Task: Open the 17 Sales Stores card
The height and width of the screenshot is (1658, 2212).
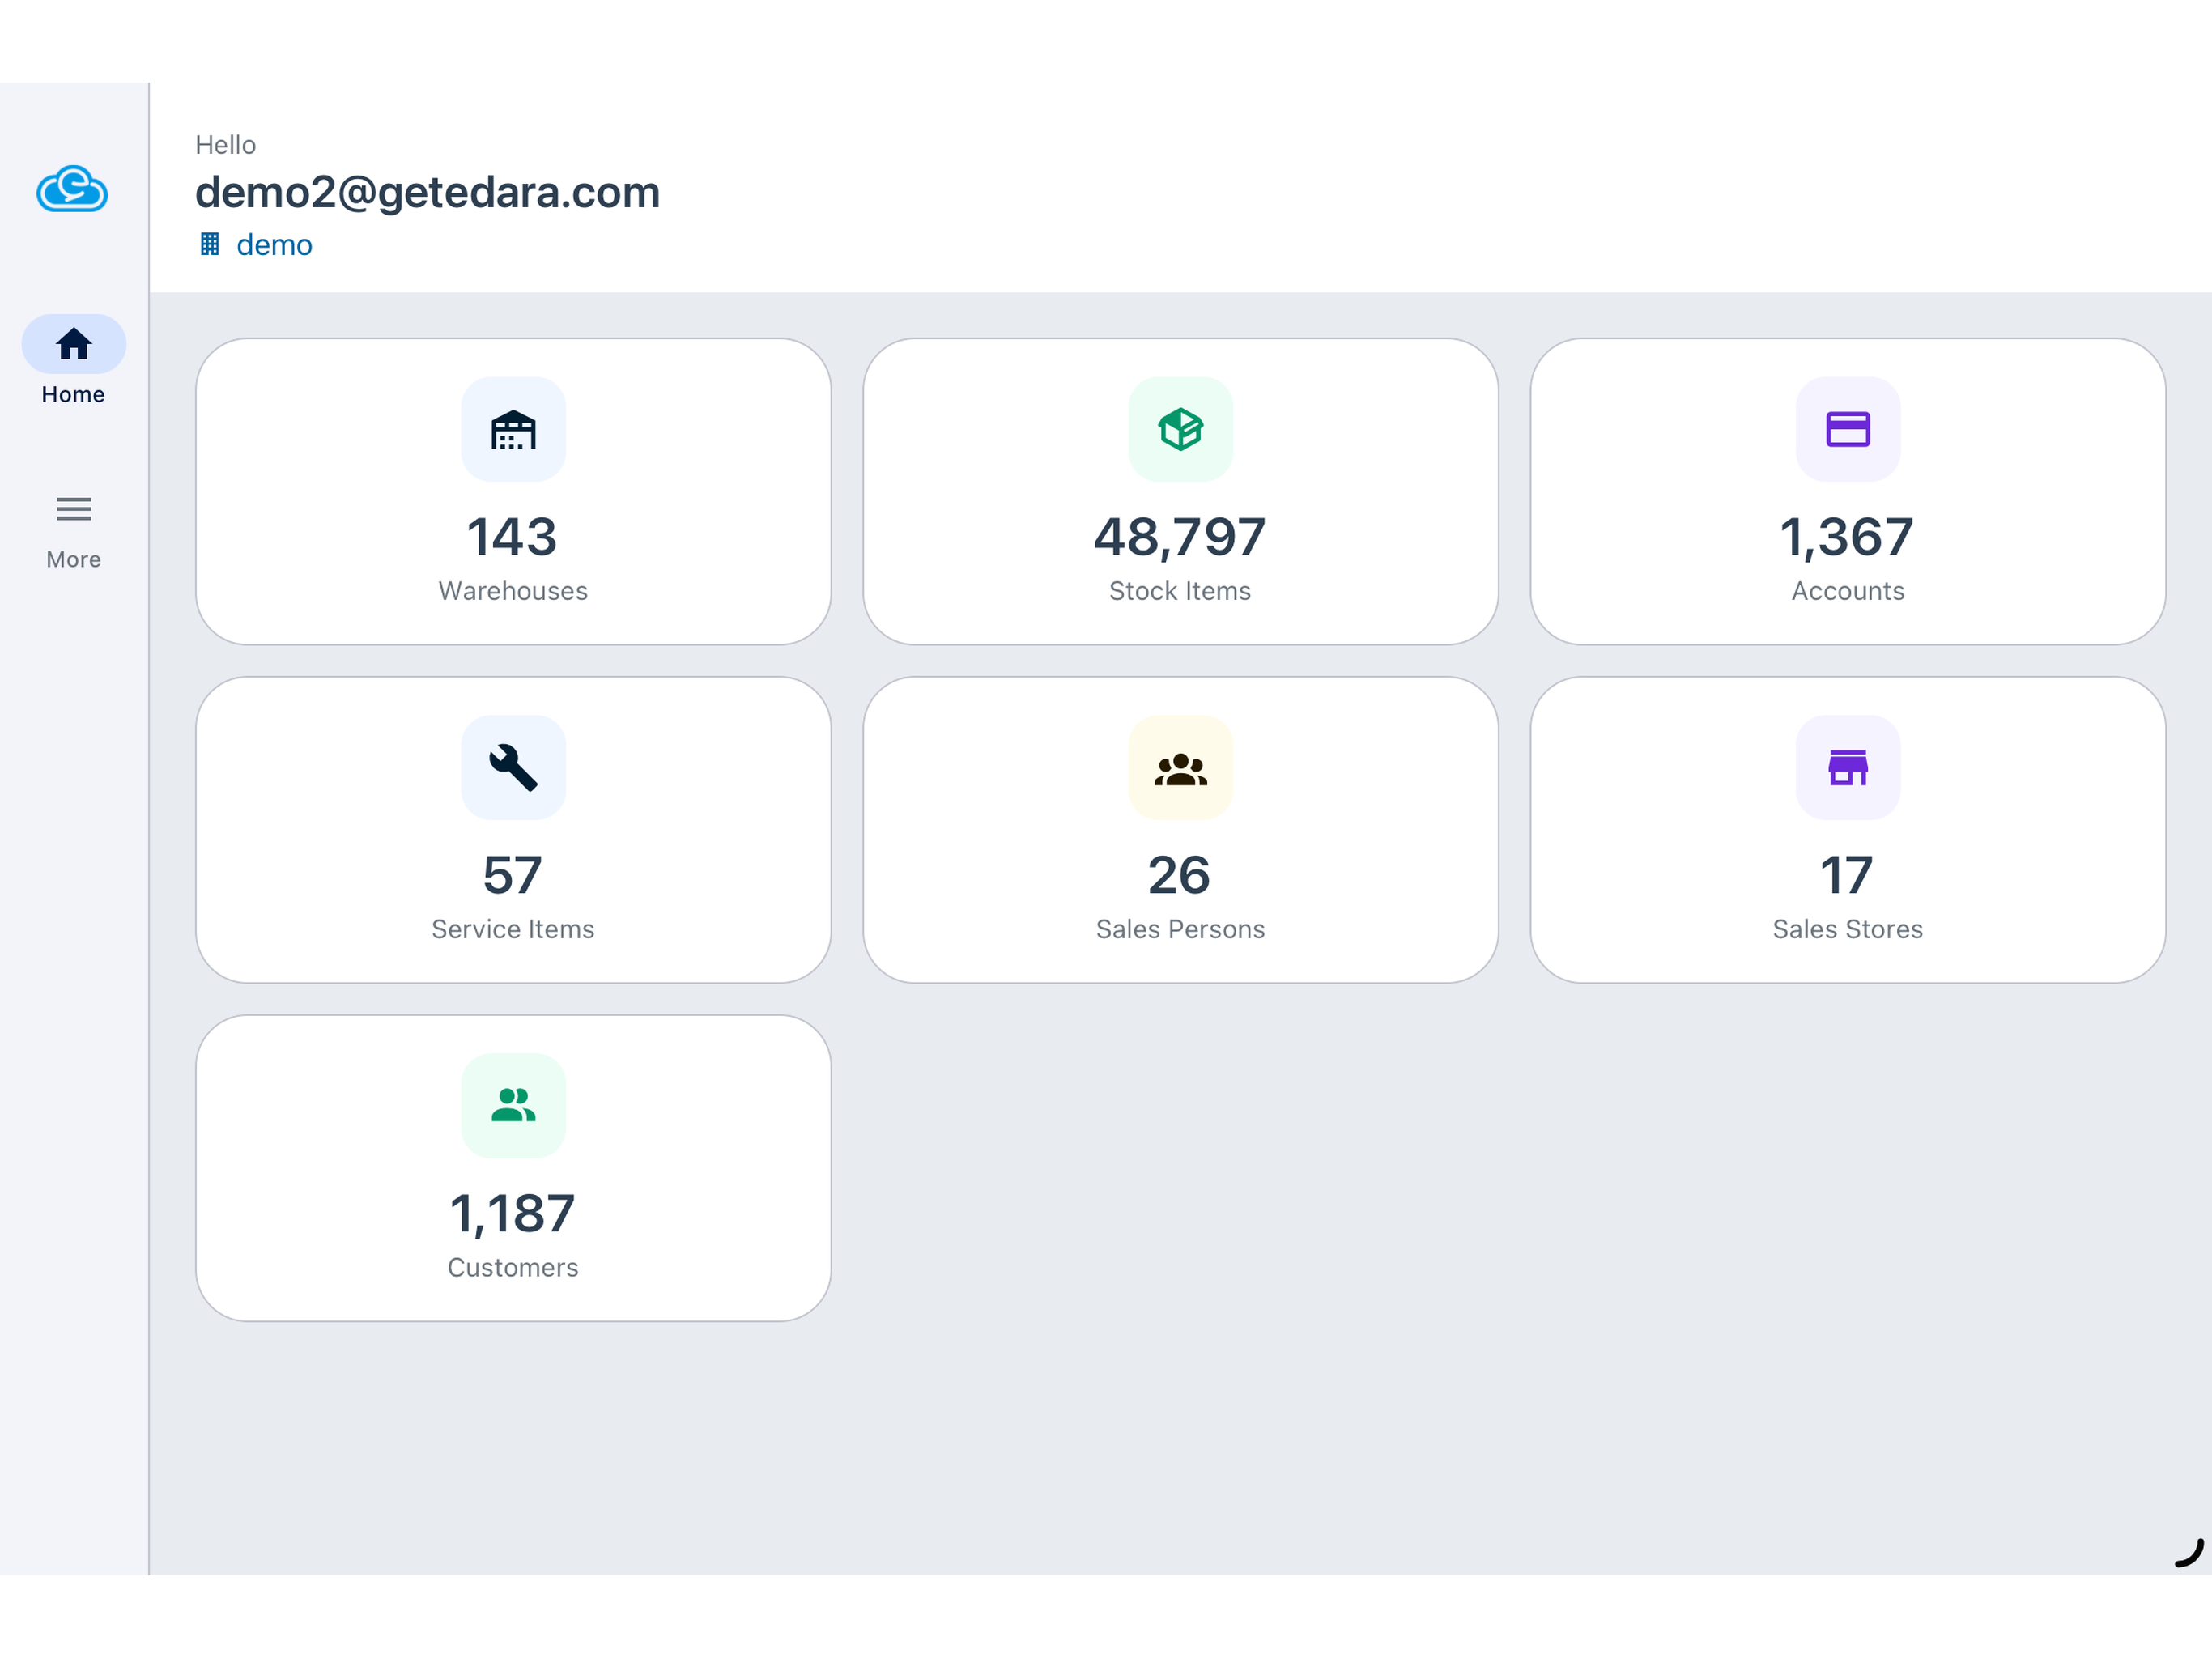Action: tap(1847, 830)
